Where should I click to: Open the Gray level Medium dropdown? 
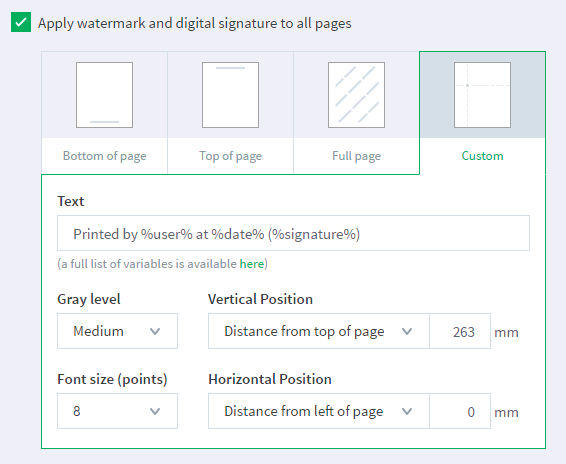point(117,331)
